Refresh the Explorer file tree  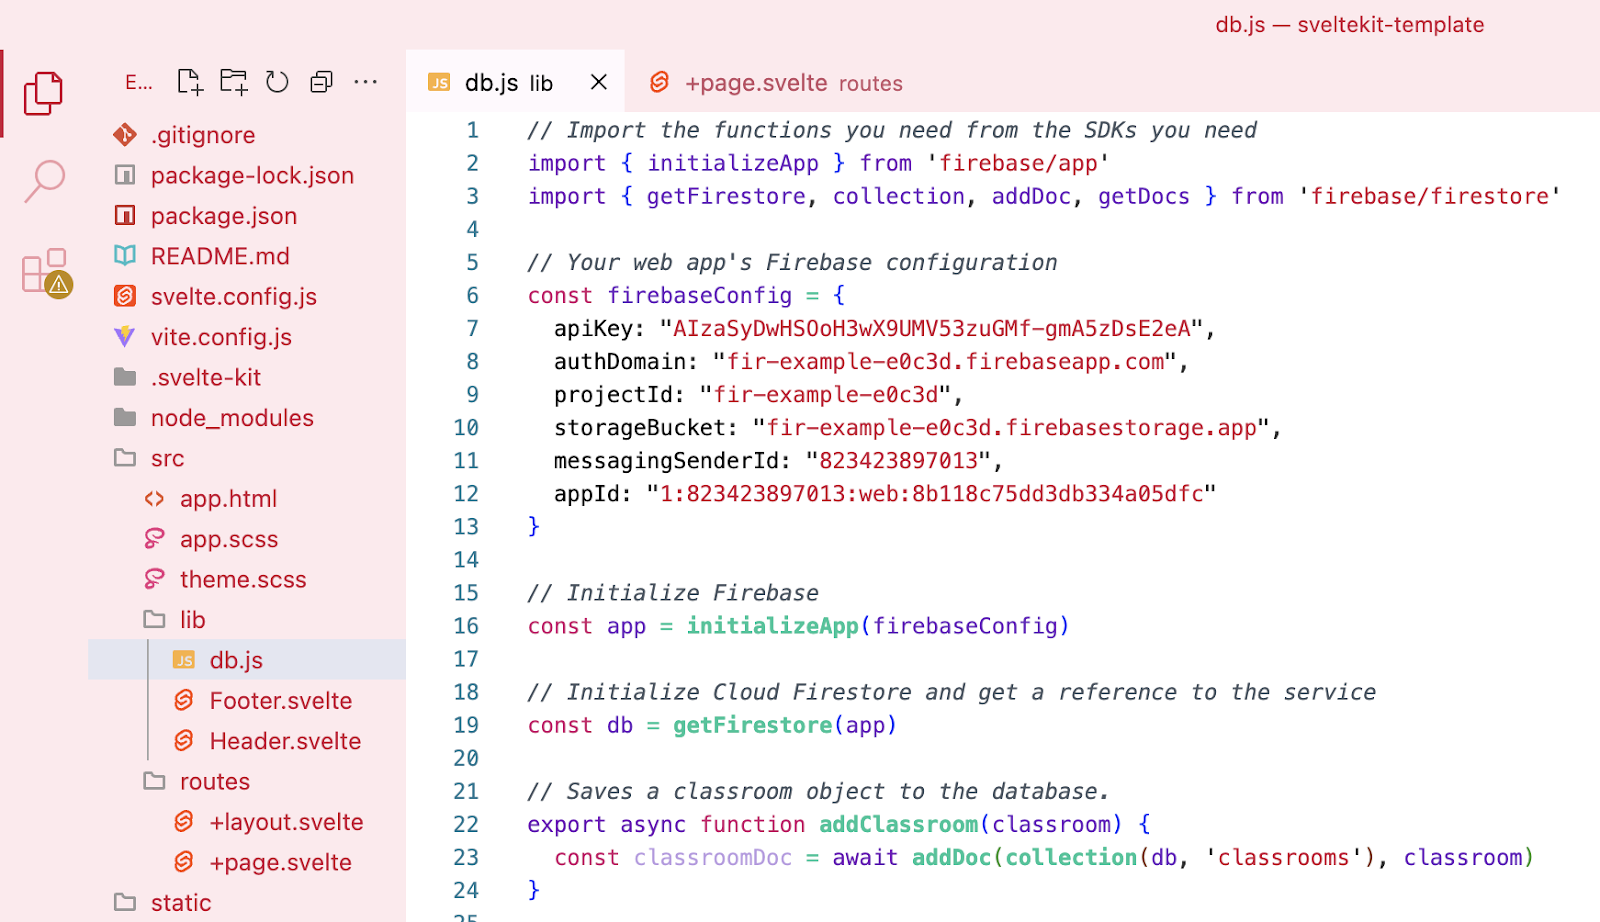277,82
